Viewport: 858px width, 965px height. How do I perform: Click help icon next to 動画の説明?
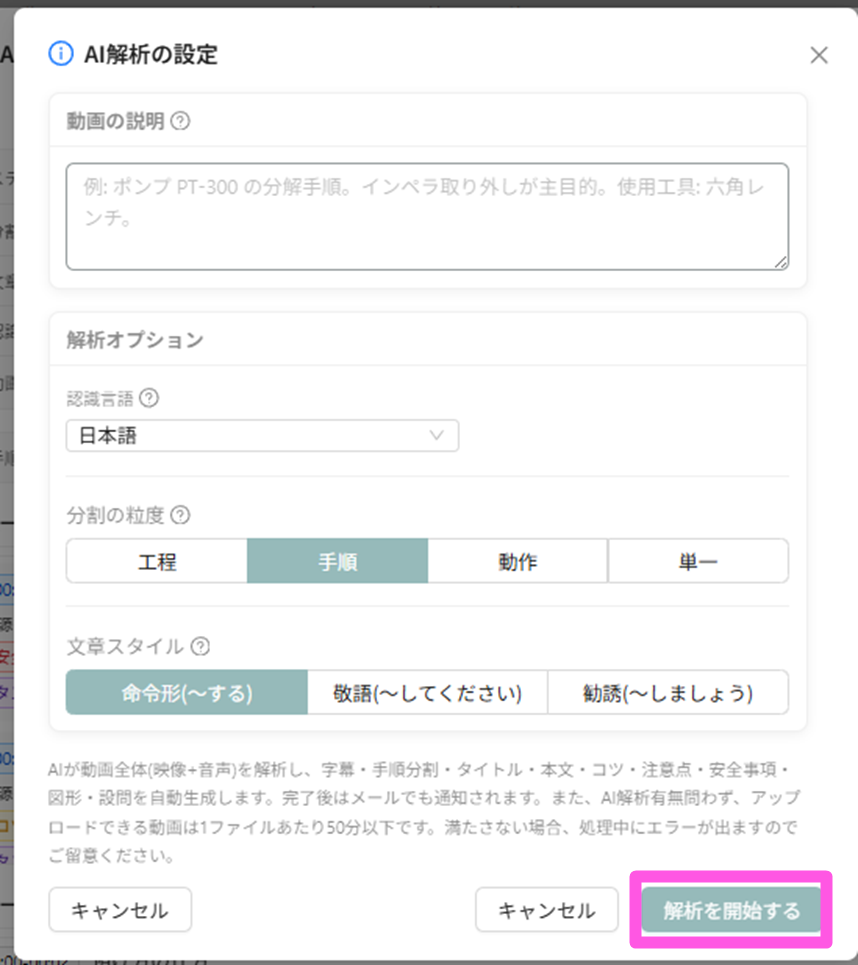point(180,121)
